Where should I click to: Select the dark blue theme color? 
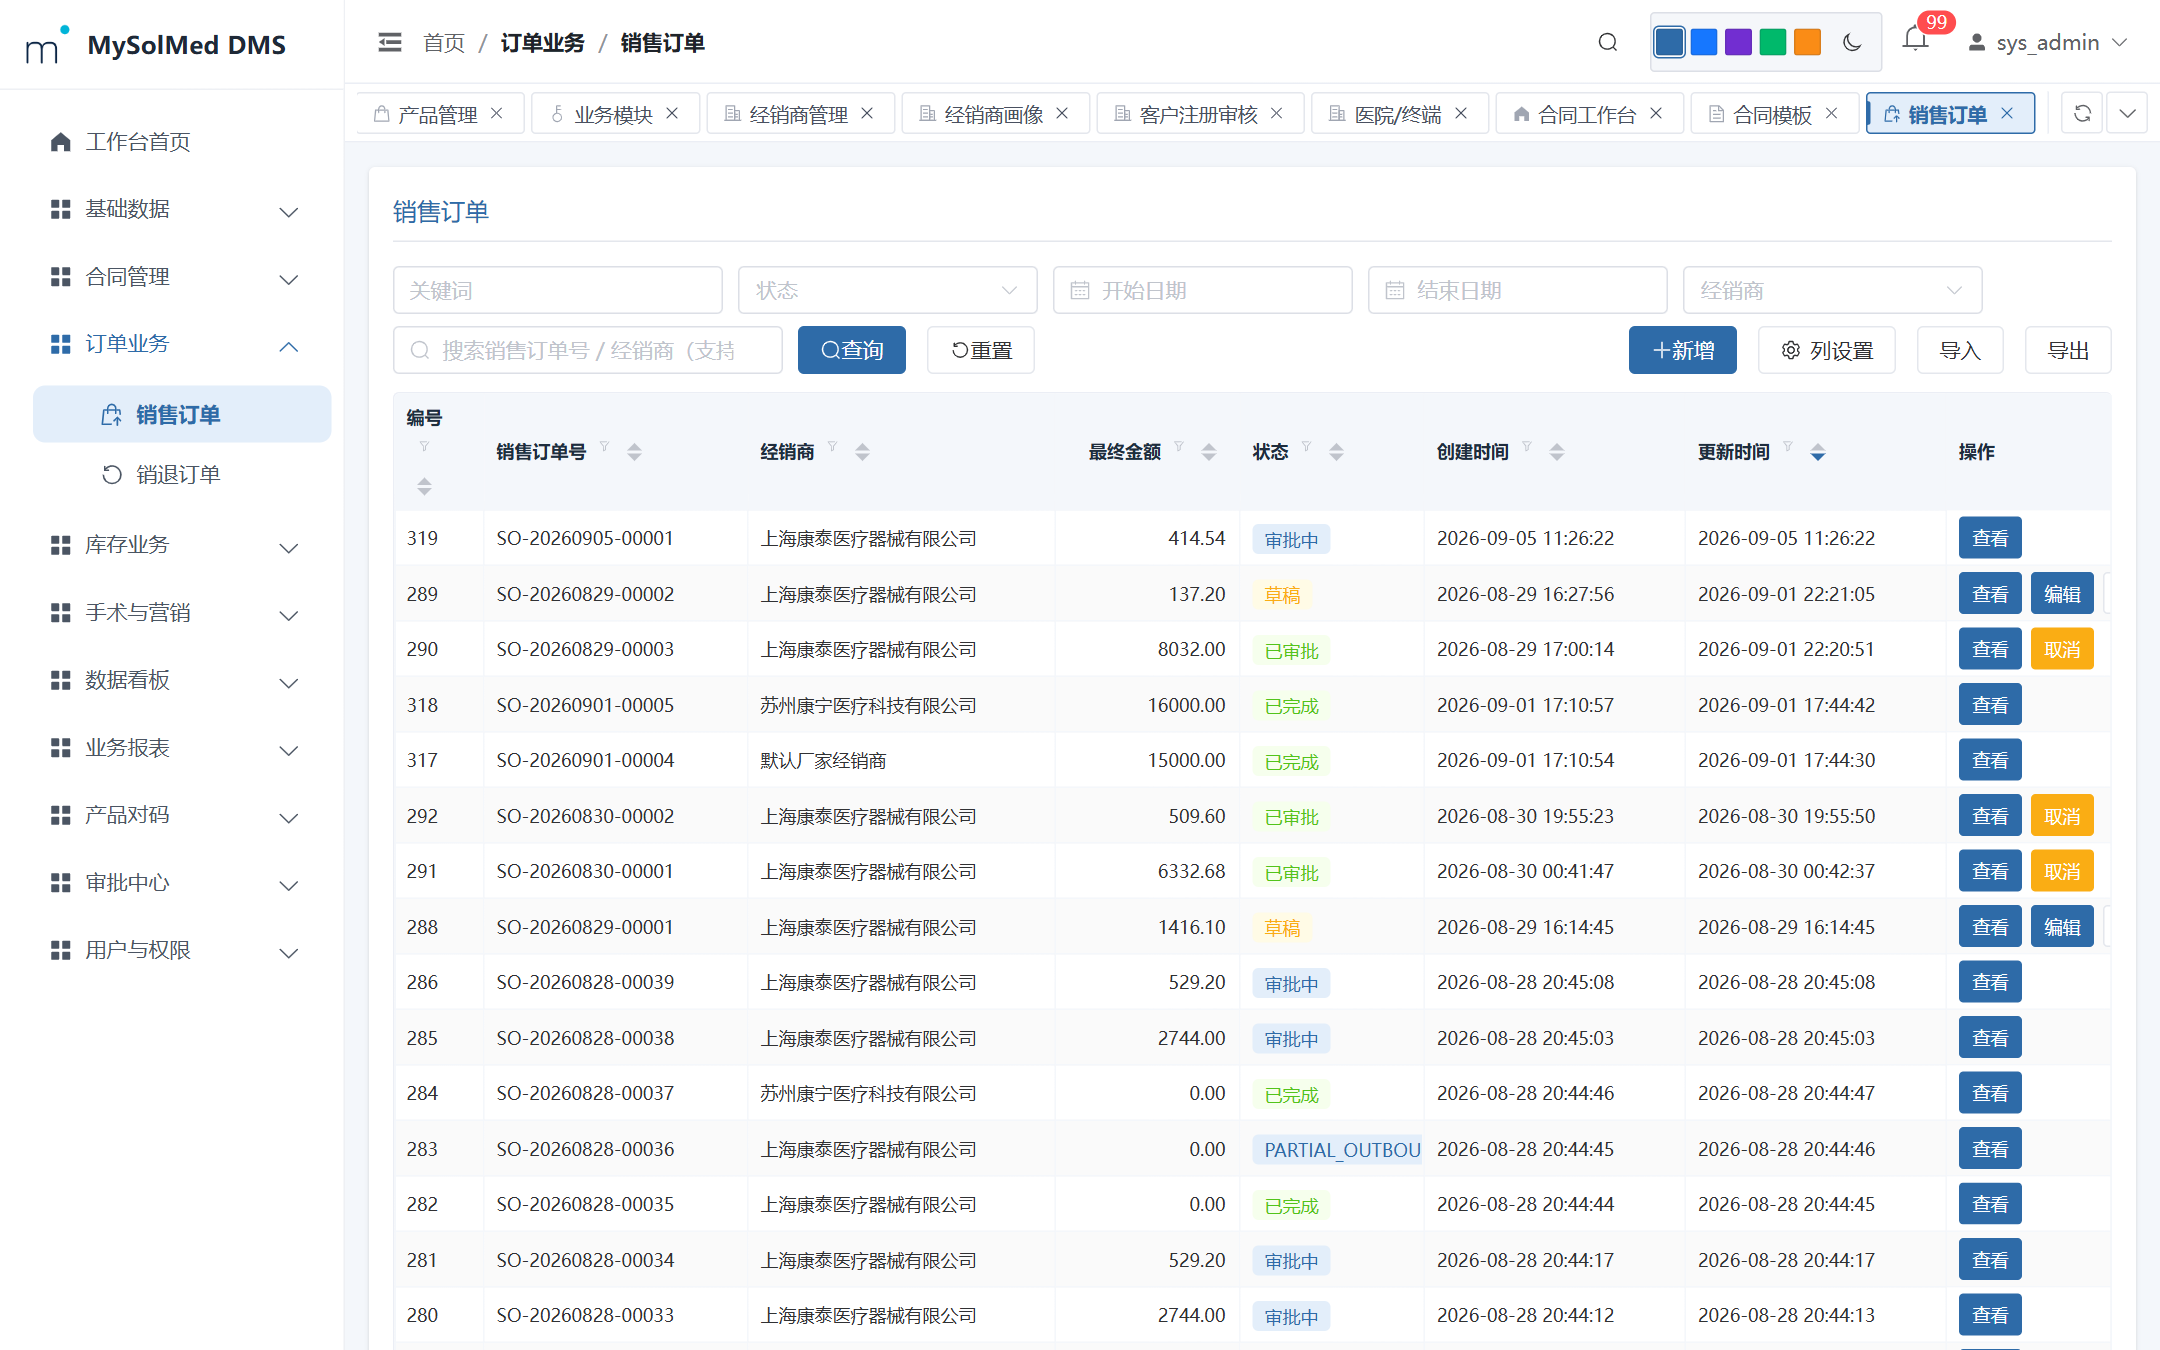click(1669, 42)
